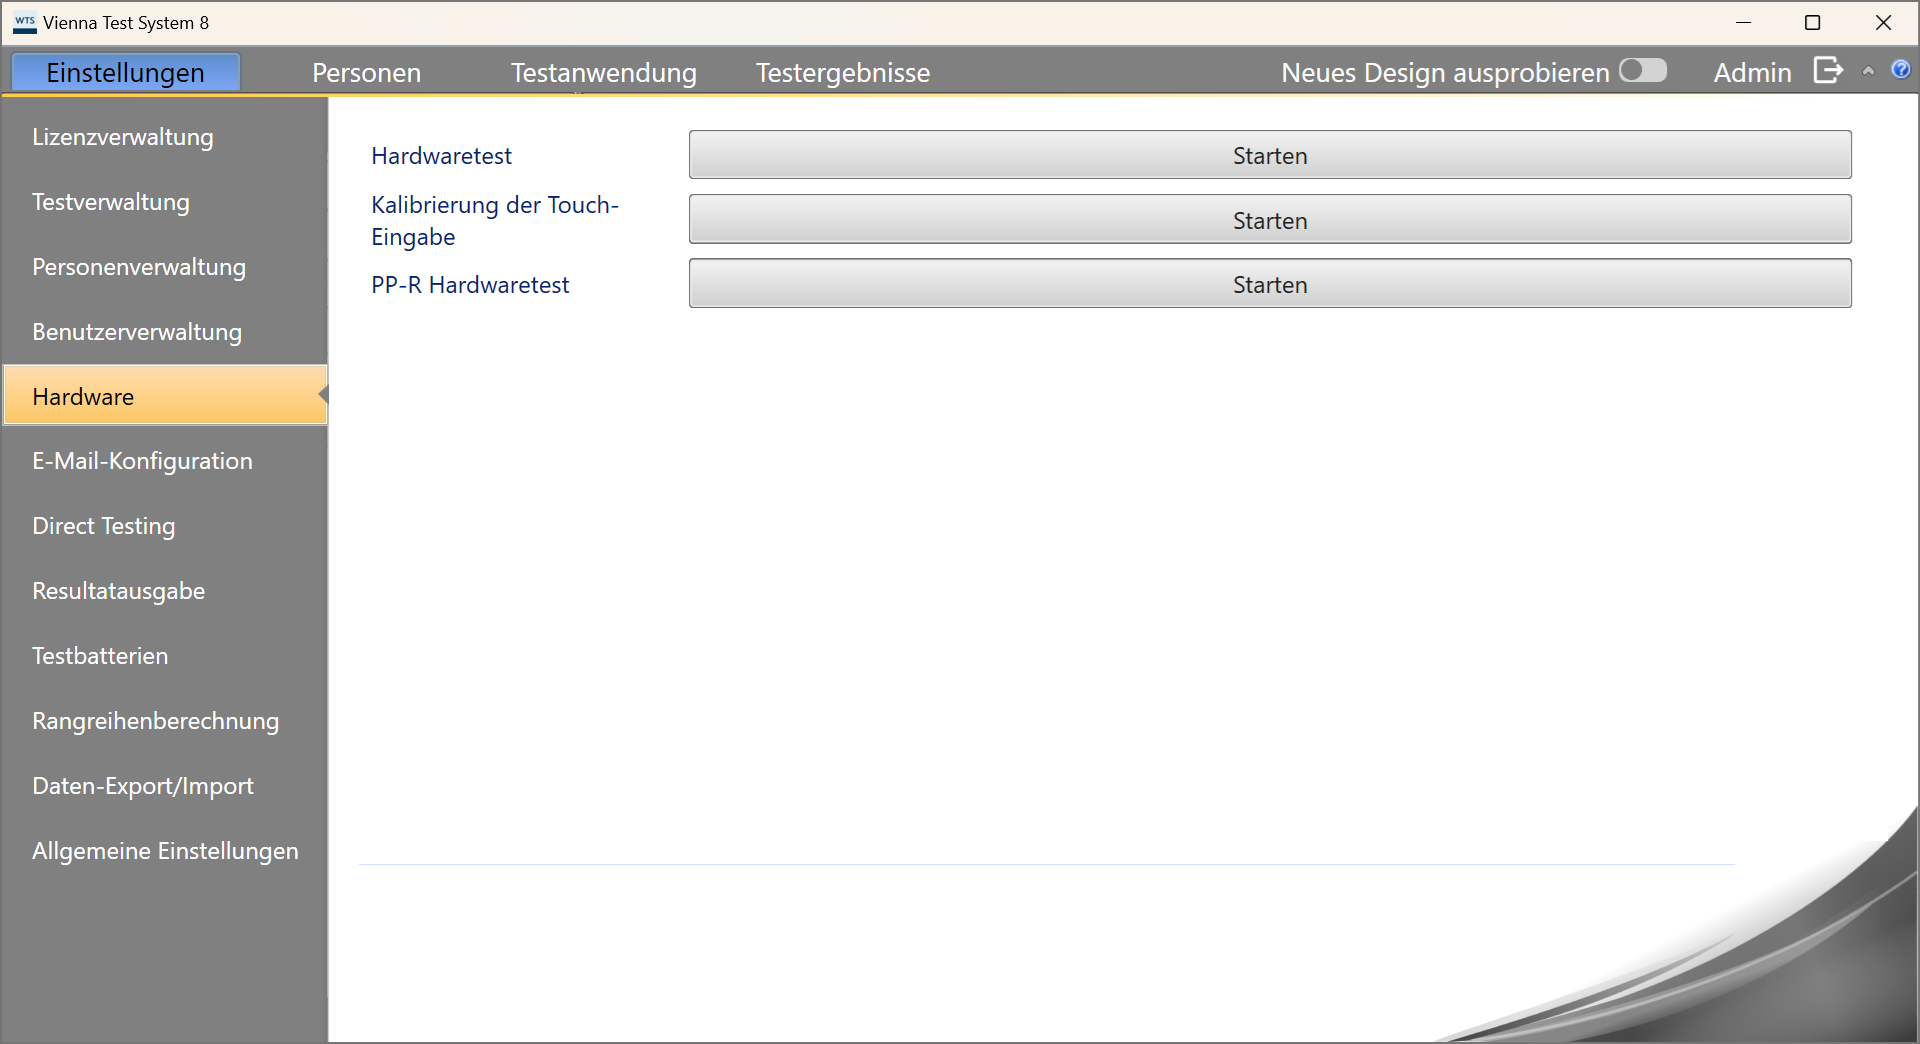
Task: Collapse the header with the small up arrow
Action: pos(1868,71)
